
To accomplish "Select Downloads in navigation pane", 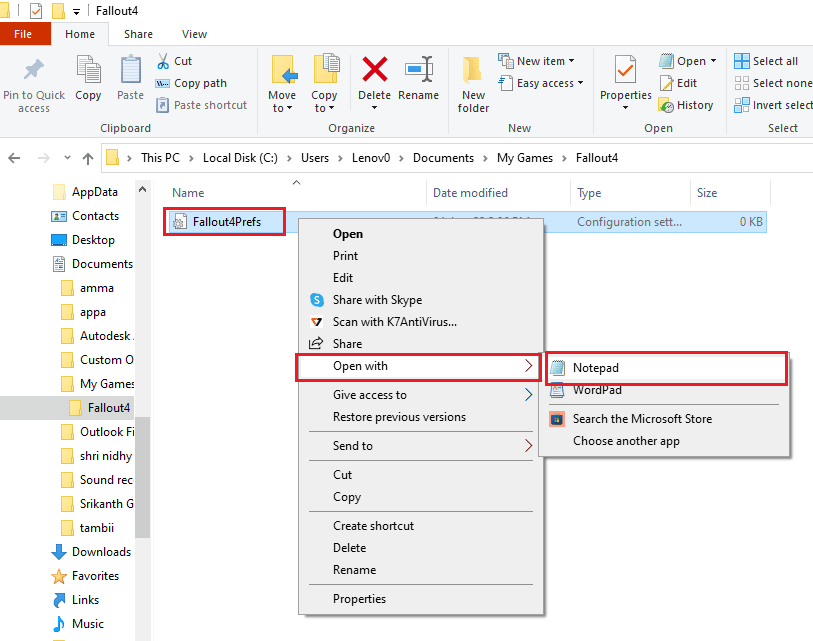I will click(x=91, y=552).
